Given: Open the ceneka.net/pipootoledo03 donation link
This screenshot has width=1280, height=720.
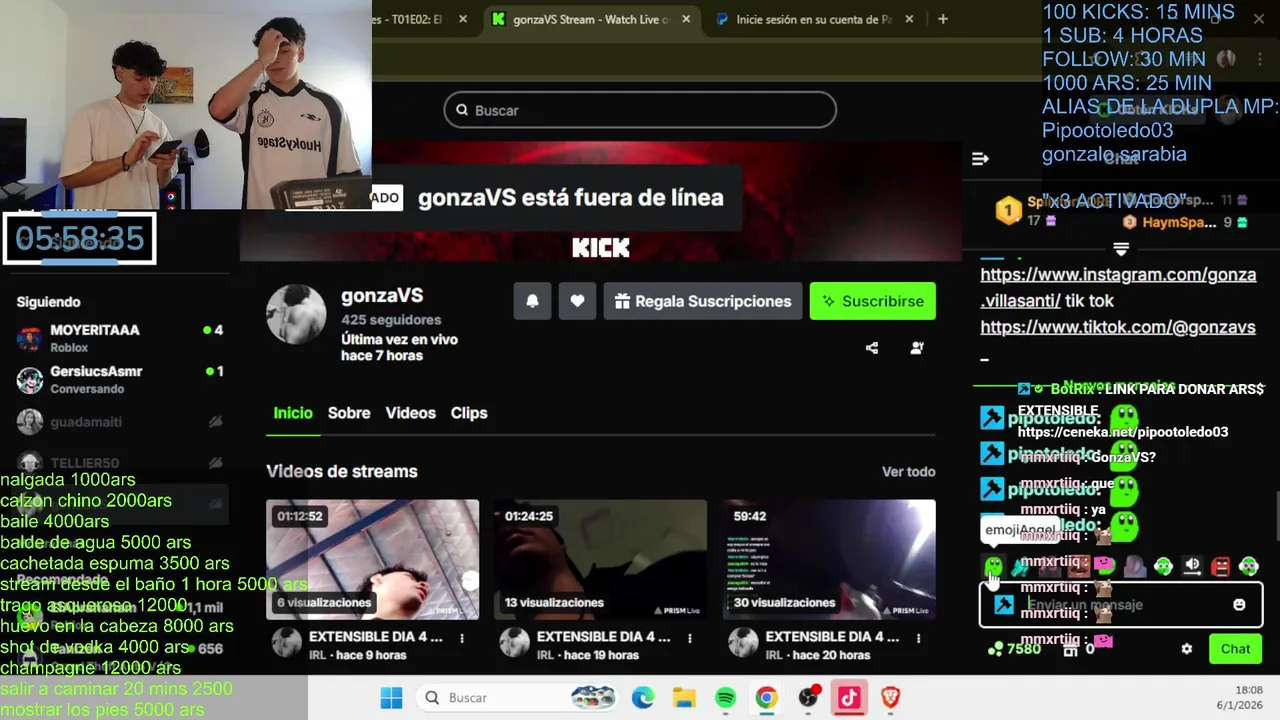Looking at the screenshot, I should coord(1123,432).
